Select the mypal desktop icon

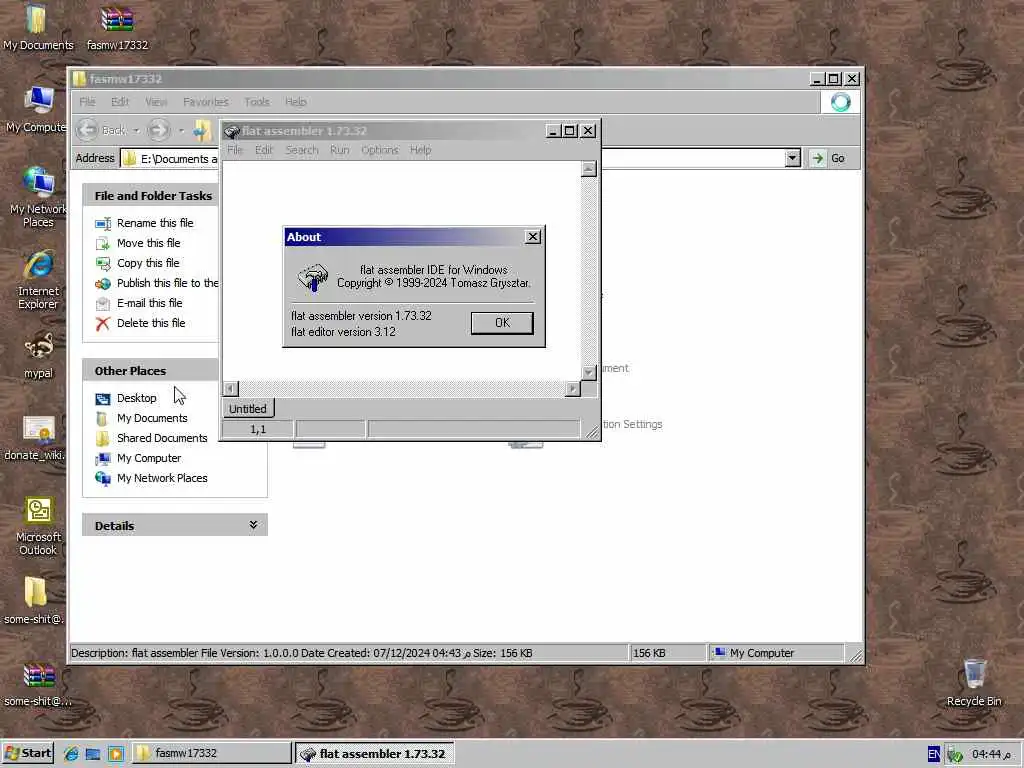(39, 355)
